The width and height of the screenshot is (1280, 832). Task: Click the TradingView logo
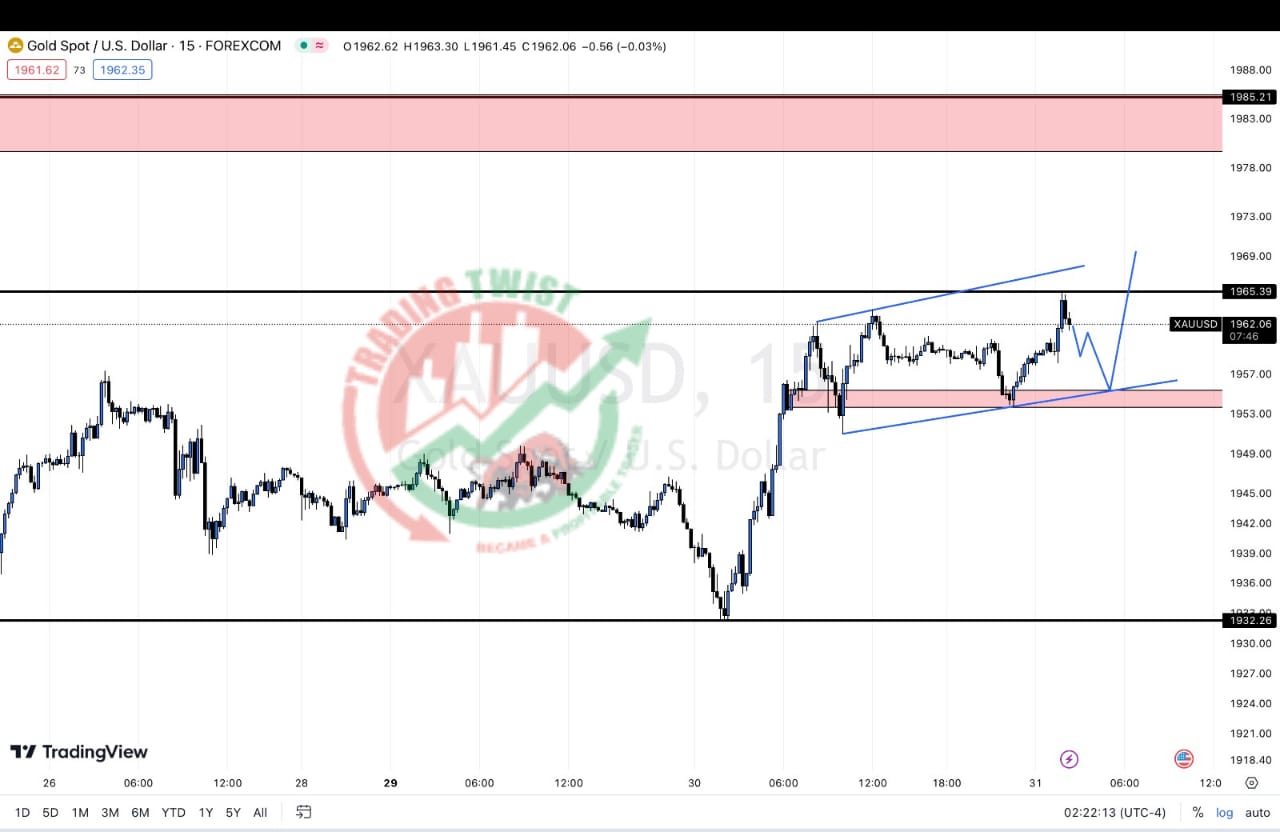pyautogui.click(x=79, y=752)
